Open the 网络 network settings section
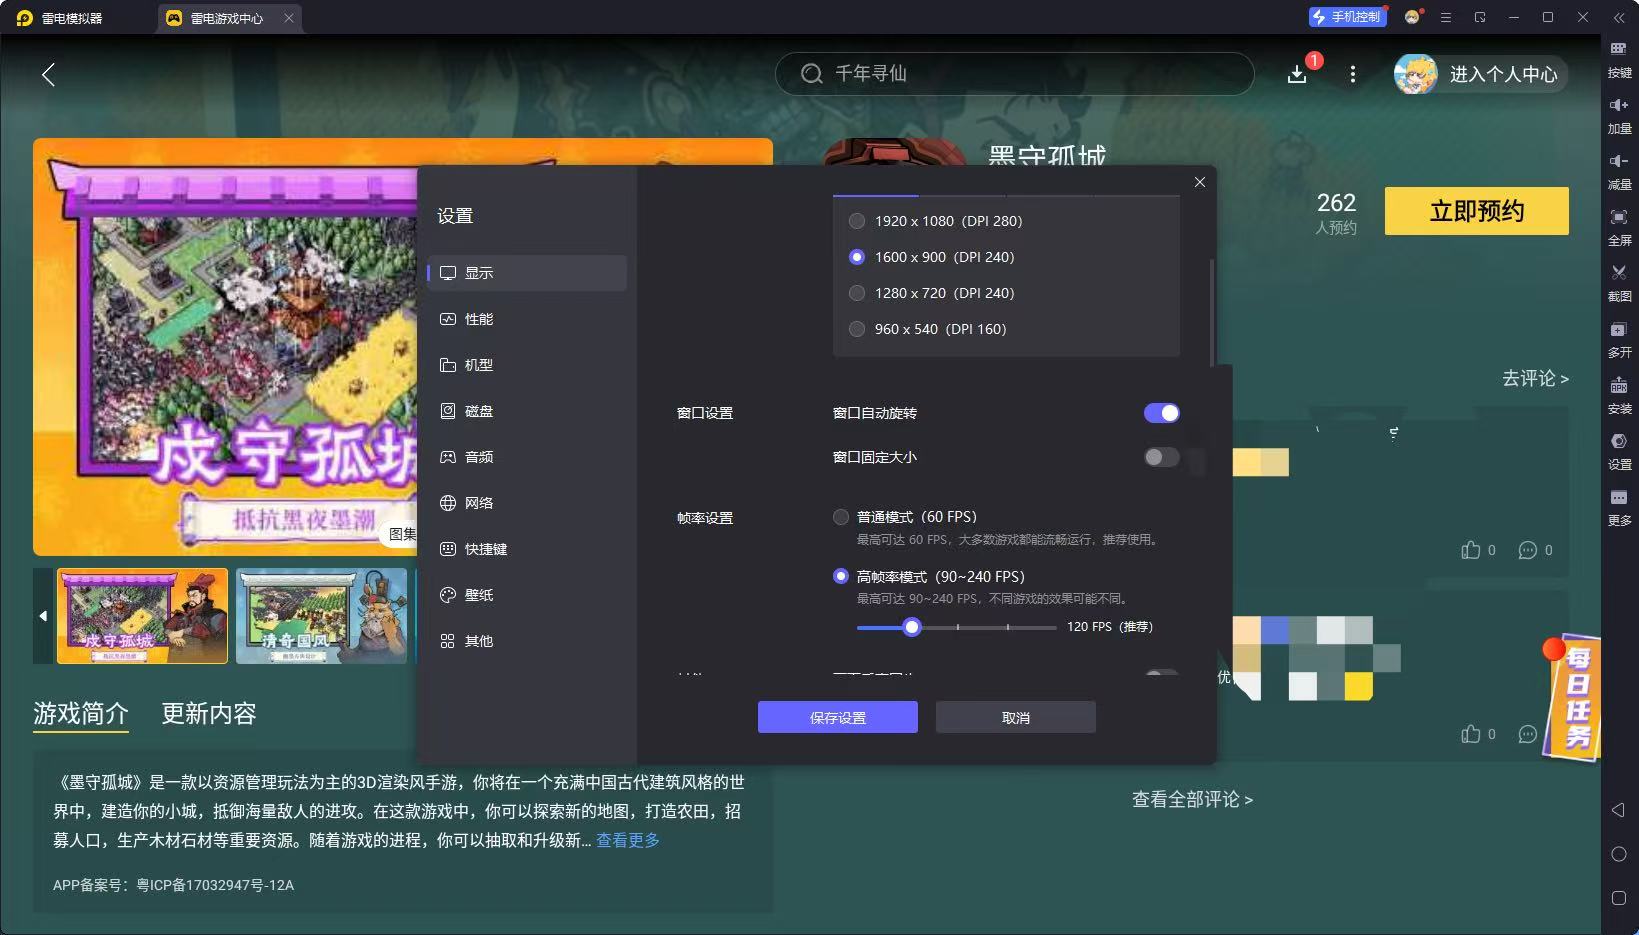Screen dimensions: 1639x935 527,503
